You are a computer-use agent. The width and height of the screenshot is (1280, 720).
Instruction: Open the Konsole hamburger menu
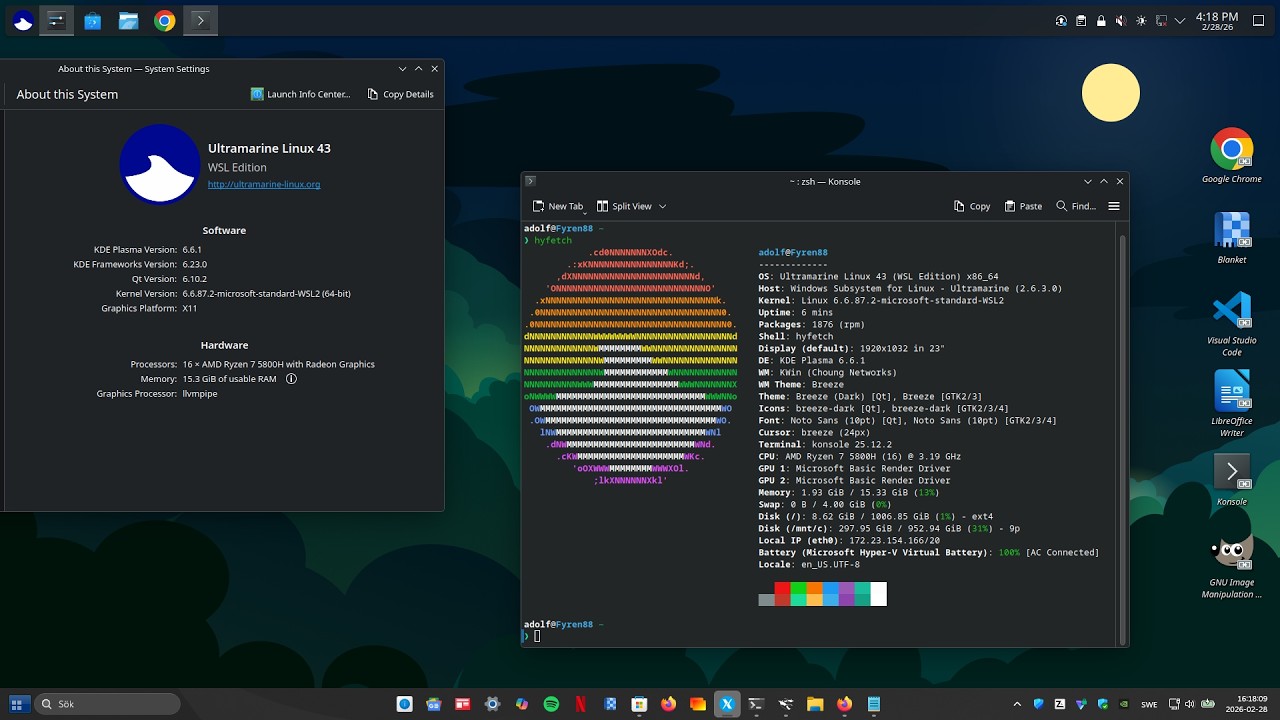[1114, 206]
